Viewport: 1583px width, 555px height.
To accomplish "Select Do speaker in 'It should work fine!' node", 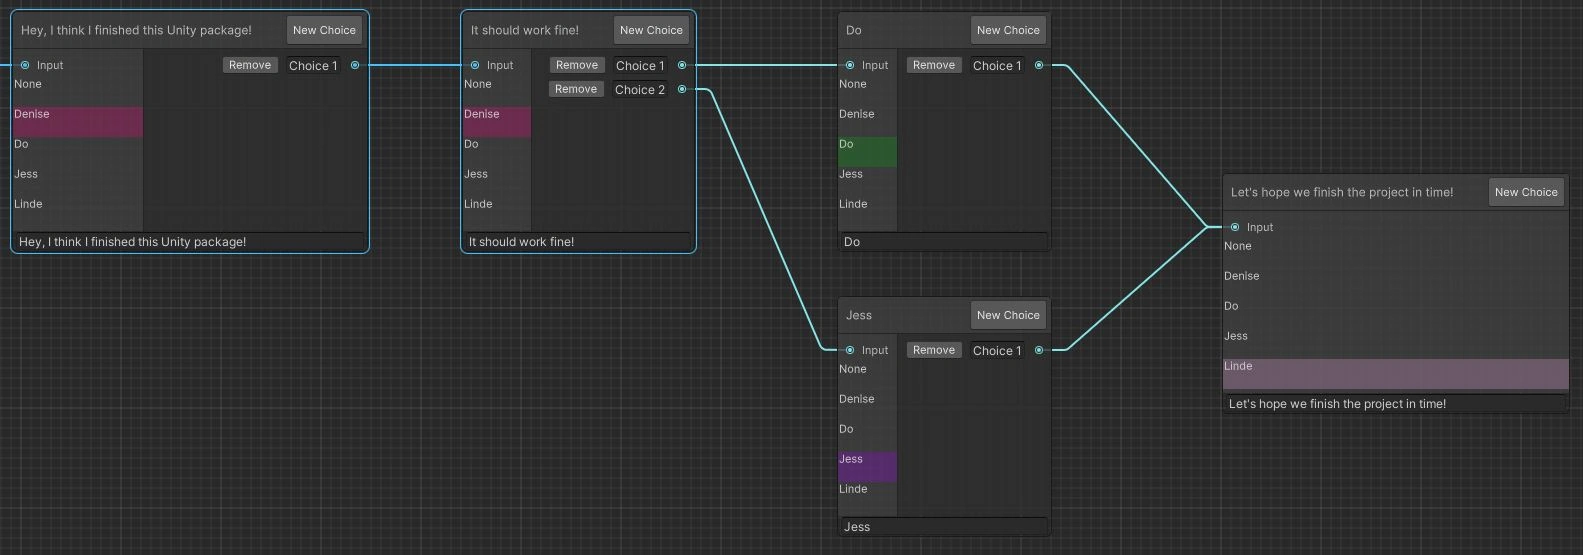I will coord(497,151).
